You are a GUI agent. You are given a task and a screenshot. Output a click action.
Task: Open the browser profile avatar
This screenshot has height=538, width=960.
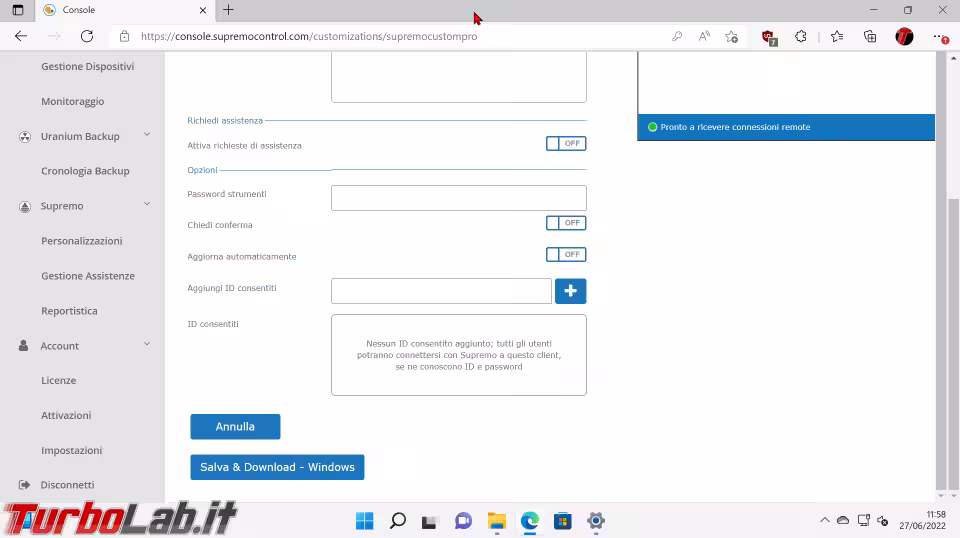[x=904, y=37]
